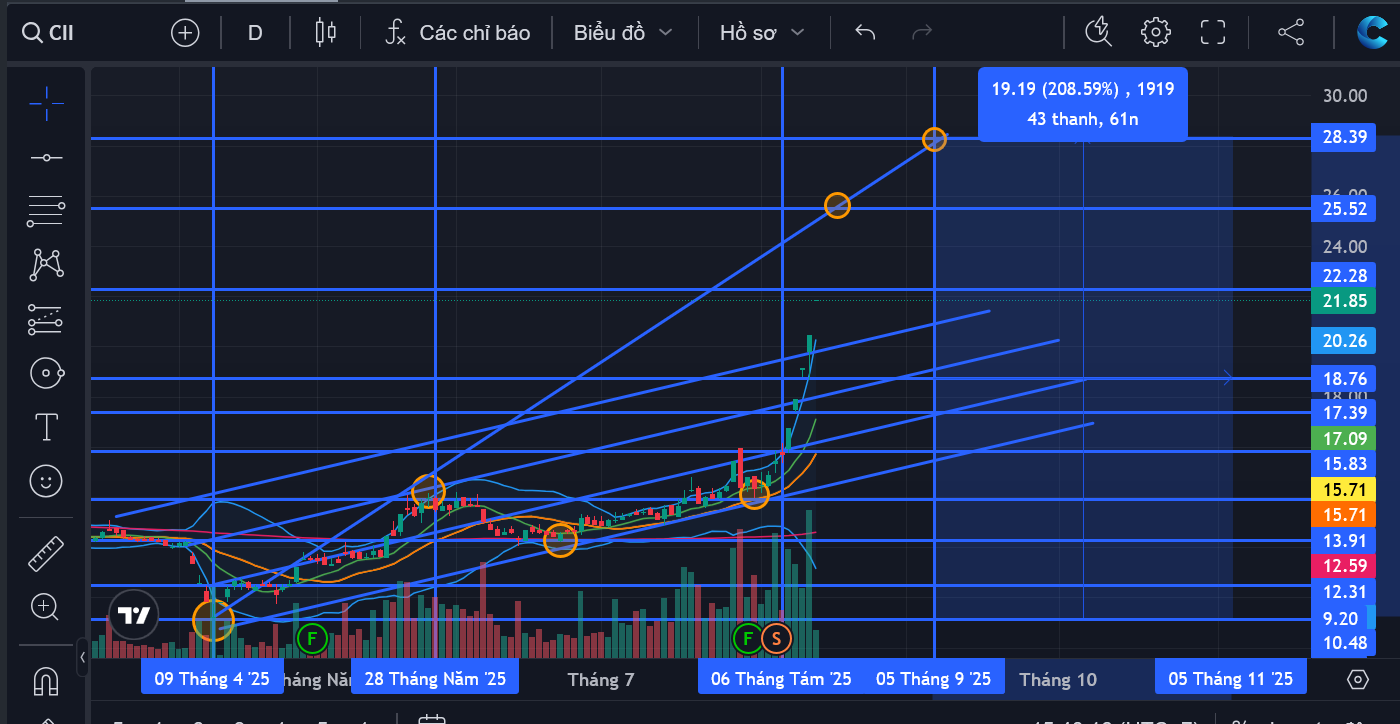Click the green 17.09 price label

tap(1344, 438)
